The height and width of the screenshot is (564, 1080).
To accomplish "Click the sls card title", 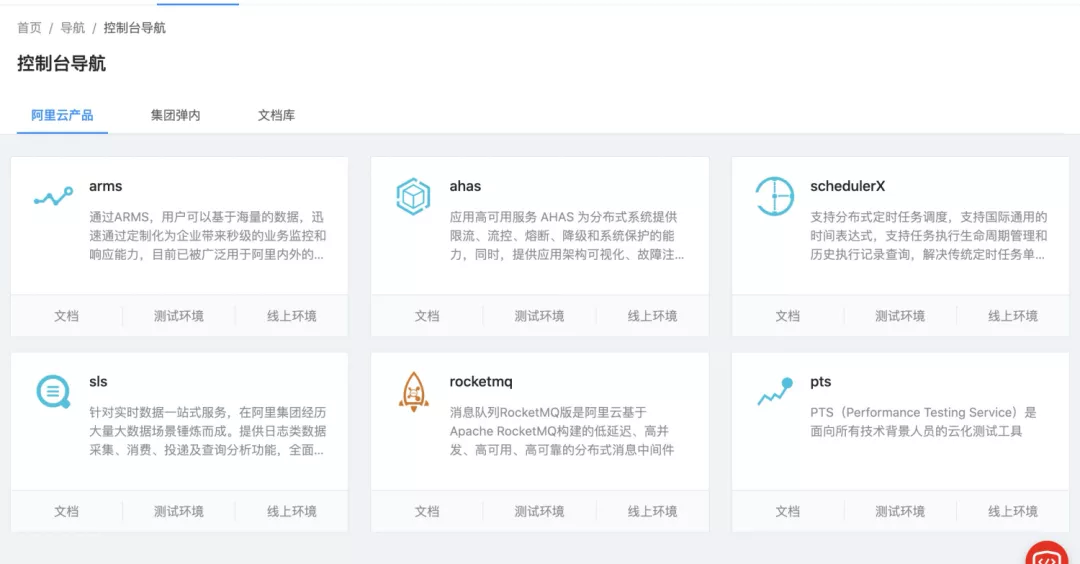I will [x=98, y=382].
